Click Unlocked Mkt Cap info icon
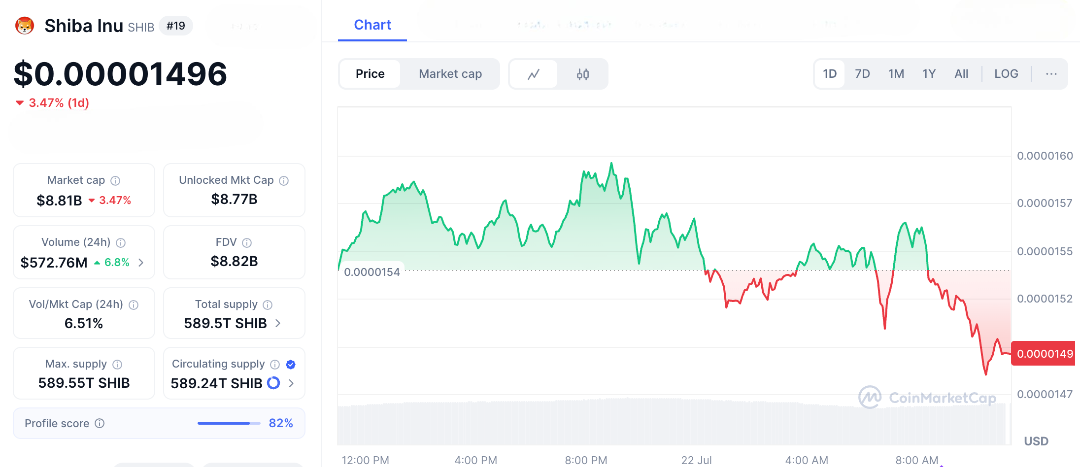The image size is (1080, 467). coord(284,181)
